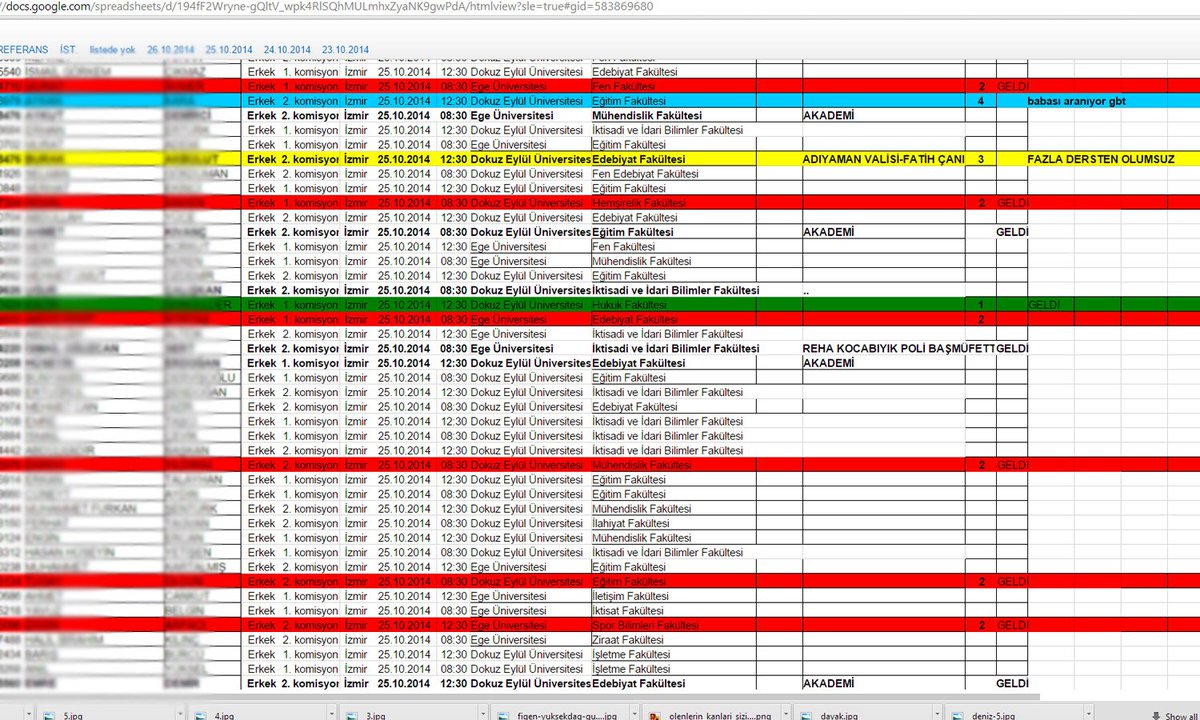1200x720 pixels.
Task: Select 'İzmir' cell in the blue highlighted row
Action: click(356, 101)
